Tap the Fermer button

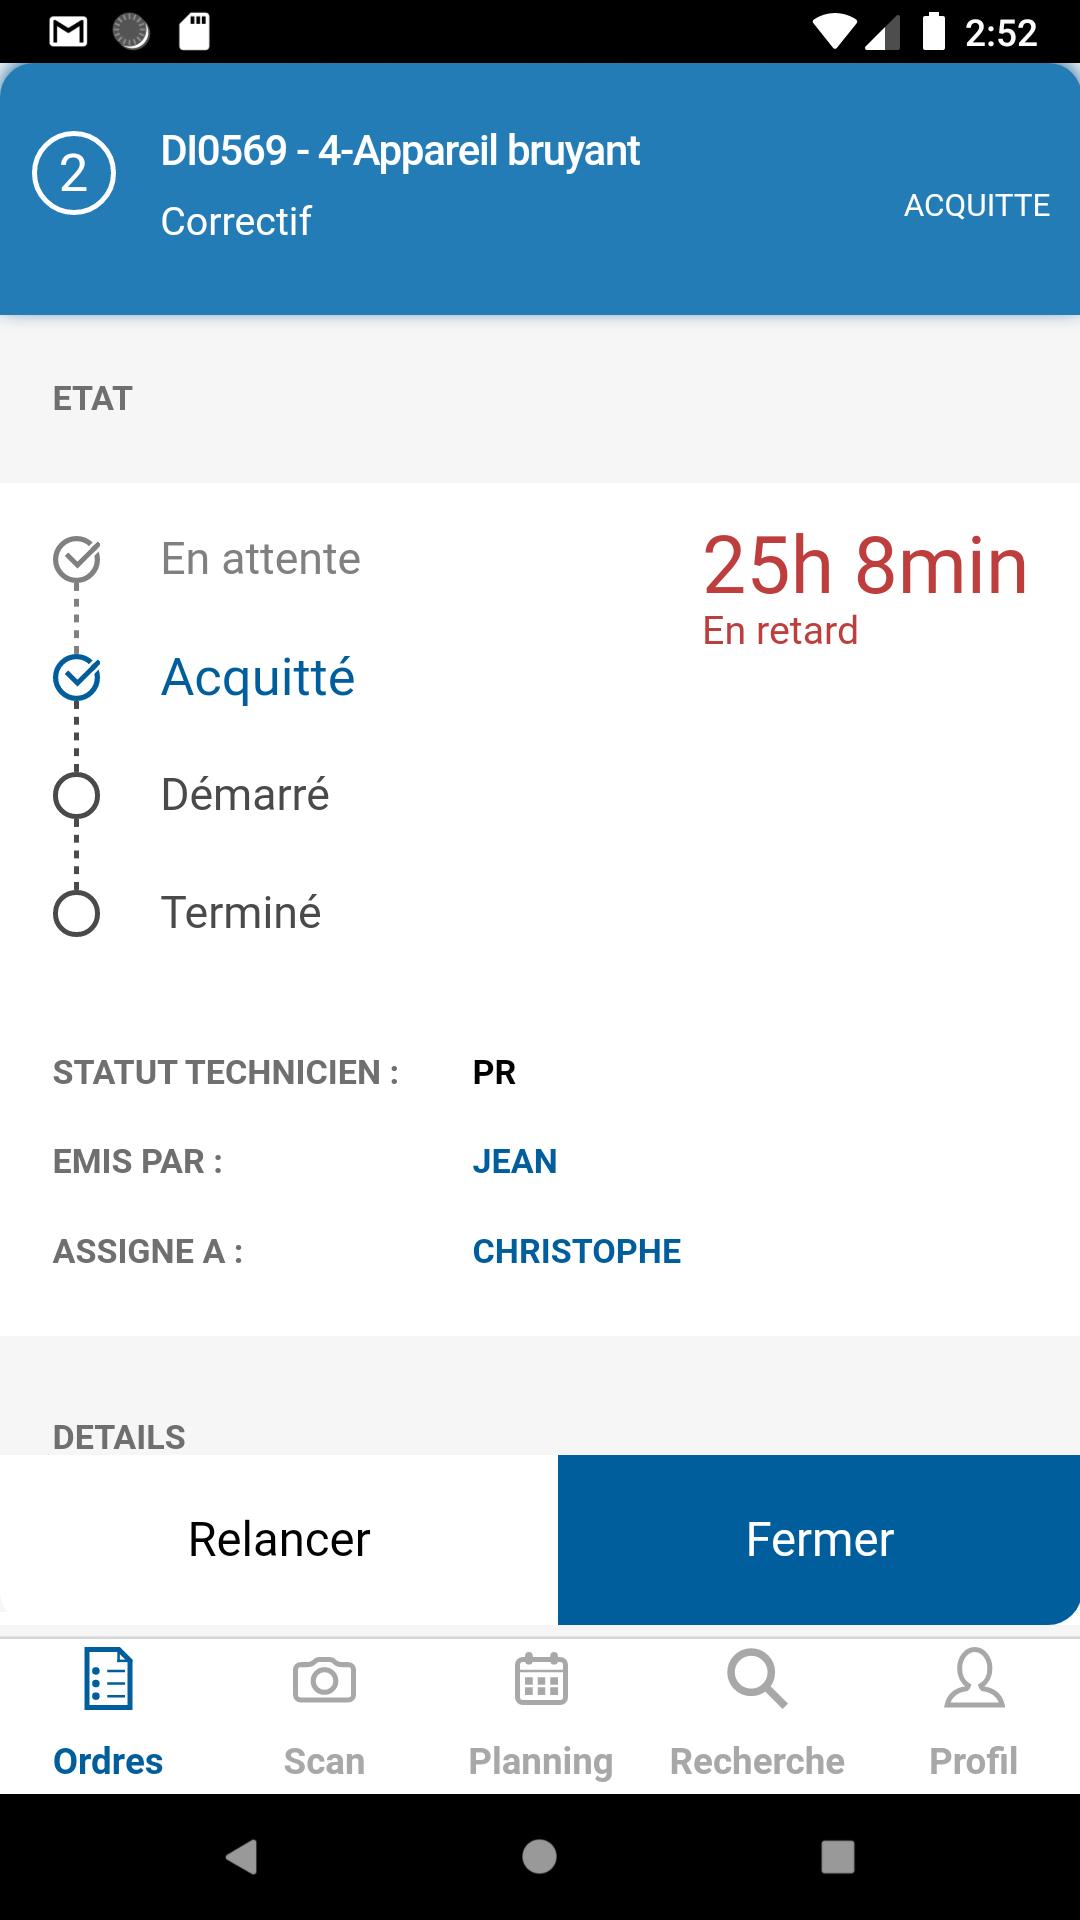(819, 1540)
